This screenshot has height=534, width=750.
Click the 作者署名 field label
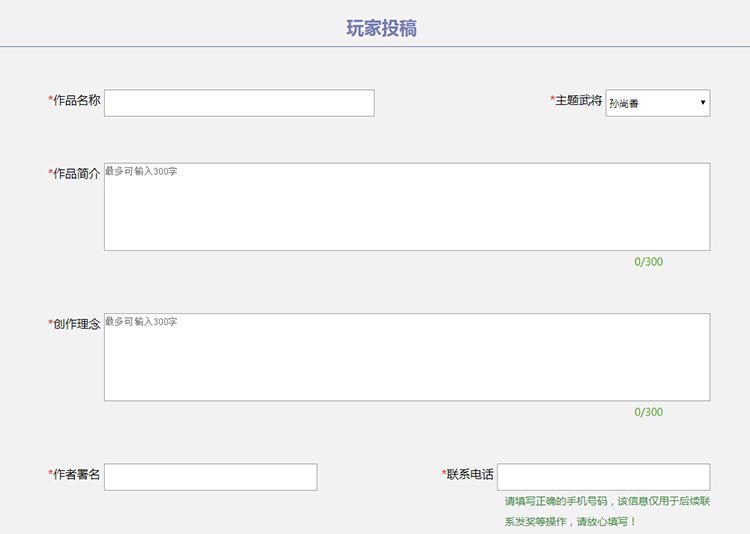click(x=77, y=474)
